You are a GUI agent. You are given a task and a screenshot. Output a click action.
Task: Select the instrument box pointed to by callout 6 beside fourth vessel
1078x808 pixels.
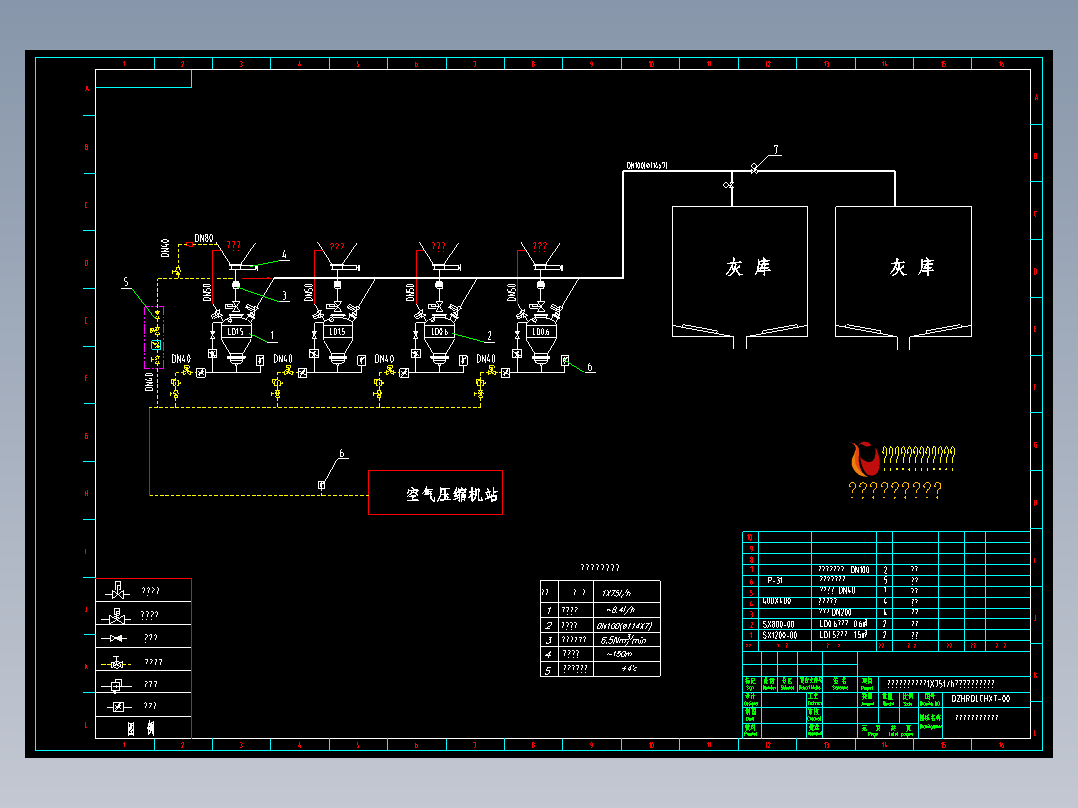point(565,360)
